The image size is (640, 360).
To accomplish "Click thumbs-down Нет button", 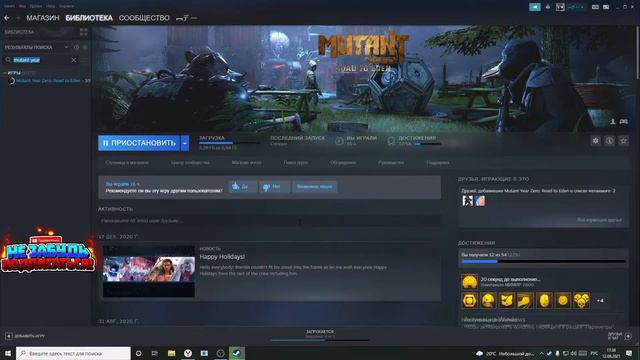I will click(x=275, y=187).
